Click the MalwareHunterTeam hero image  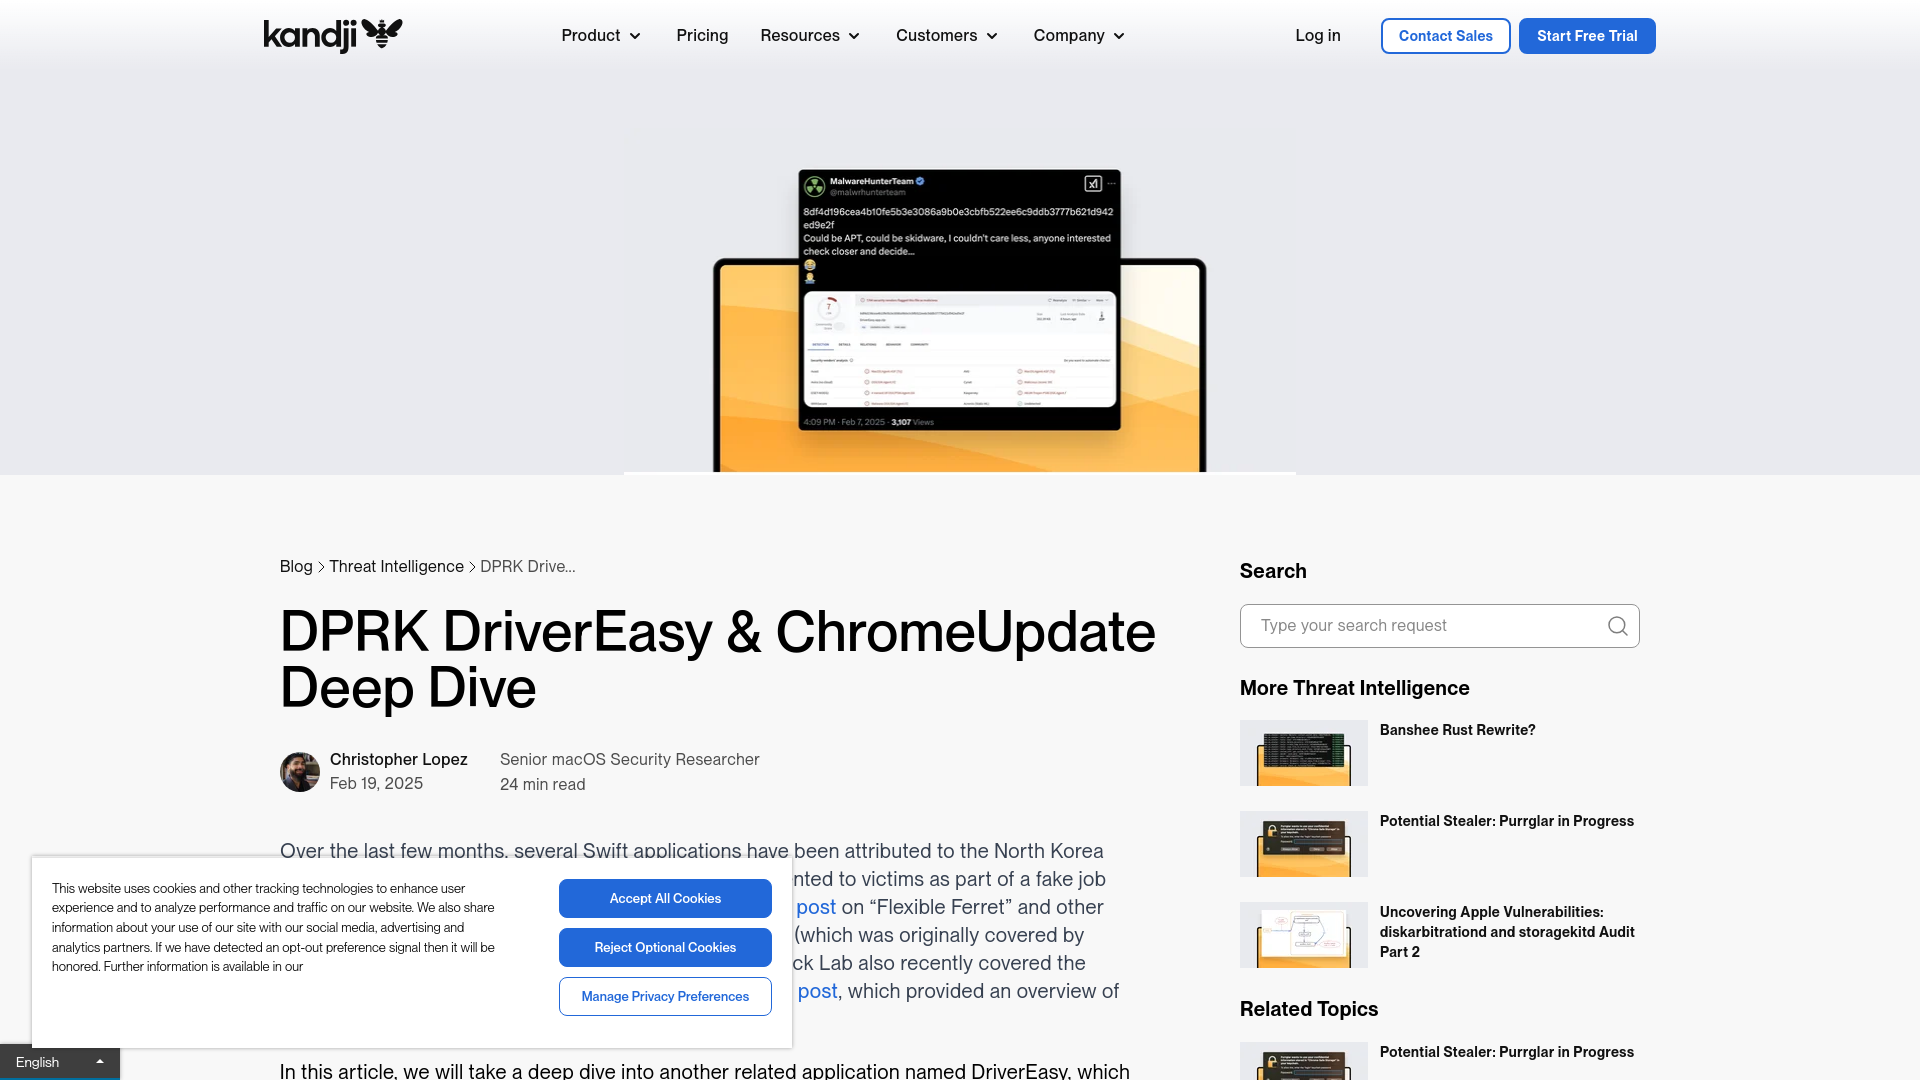click(x=960, y=320)
